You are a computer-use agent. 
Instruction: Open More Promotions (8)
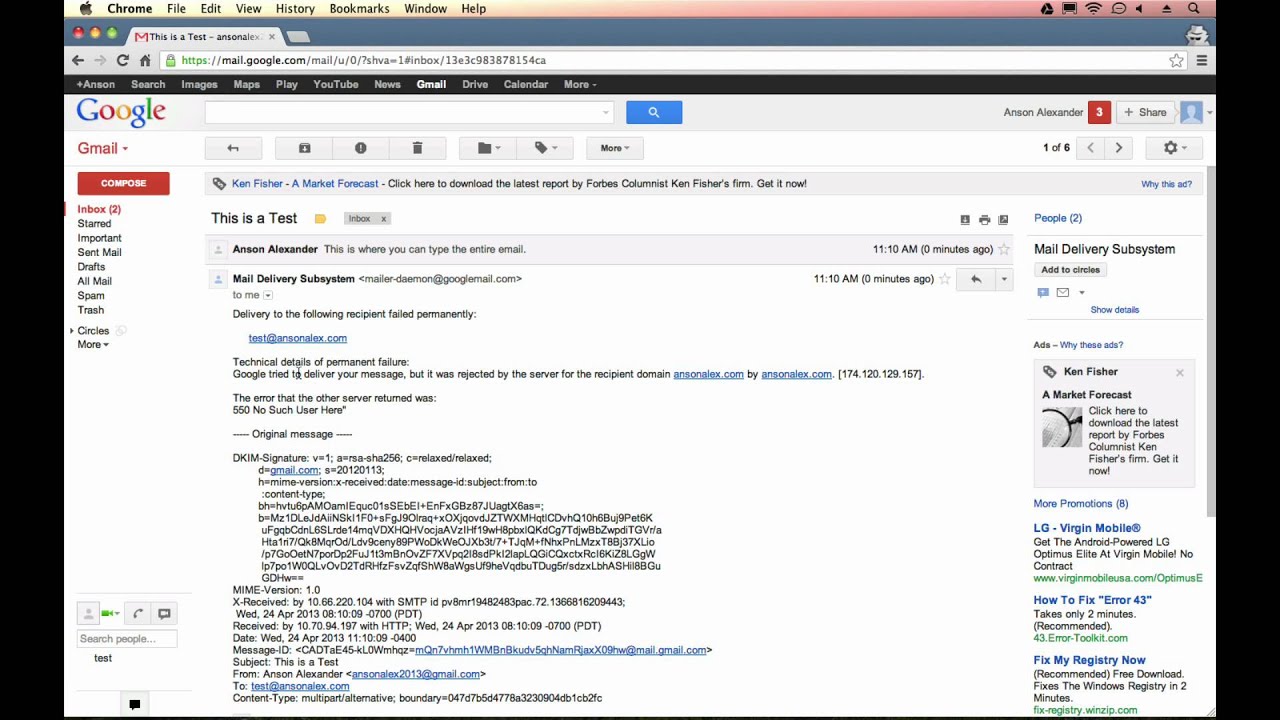[1080, 504]
